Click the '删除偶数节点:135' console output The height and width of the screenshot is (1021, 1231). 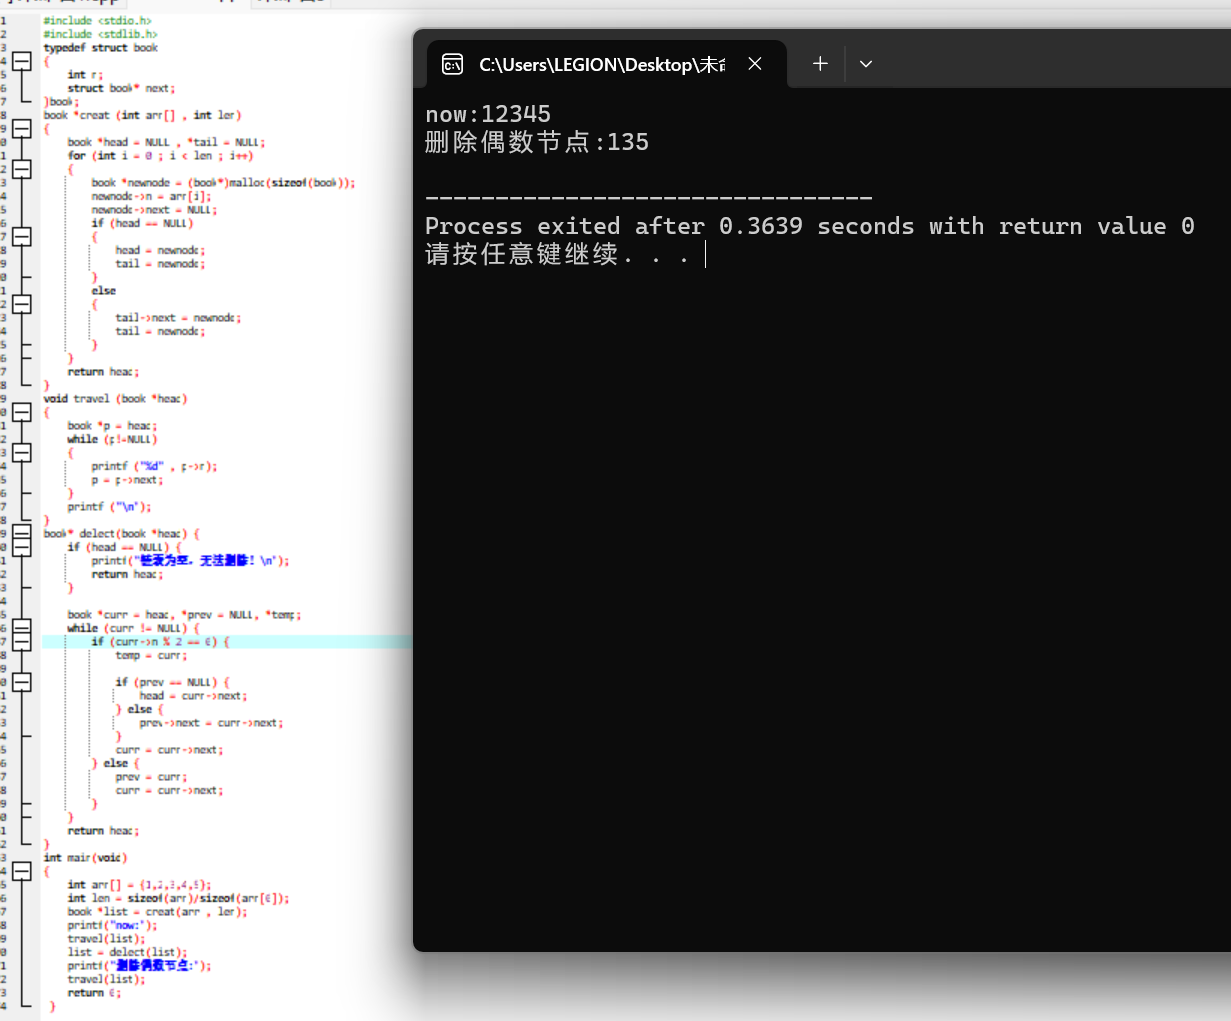(537, 142)
